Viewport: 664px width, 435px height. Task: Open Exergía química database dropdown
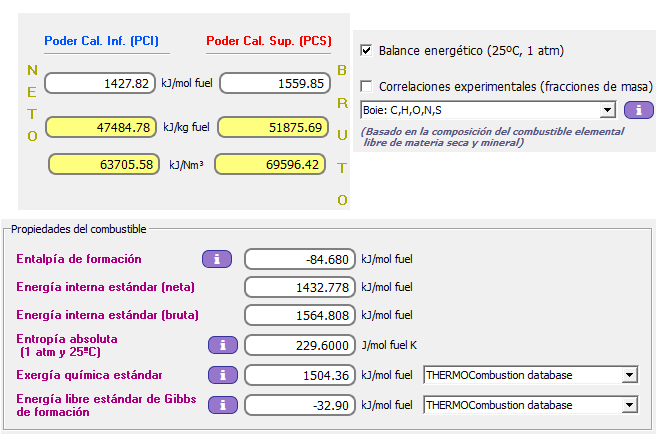click(x=628, y=376)
